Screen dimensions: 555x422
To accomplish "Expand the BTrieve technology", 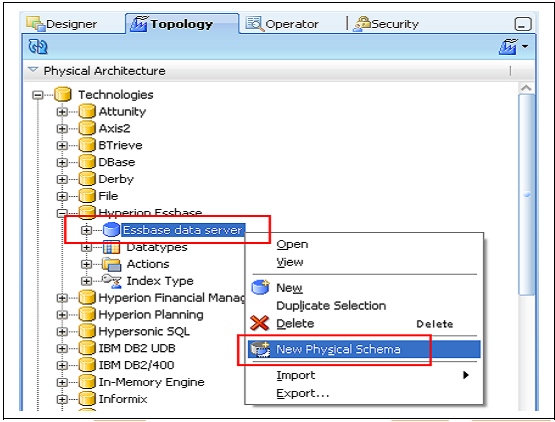I will click(x=62, y=146).
